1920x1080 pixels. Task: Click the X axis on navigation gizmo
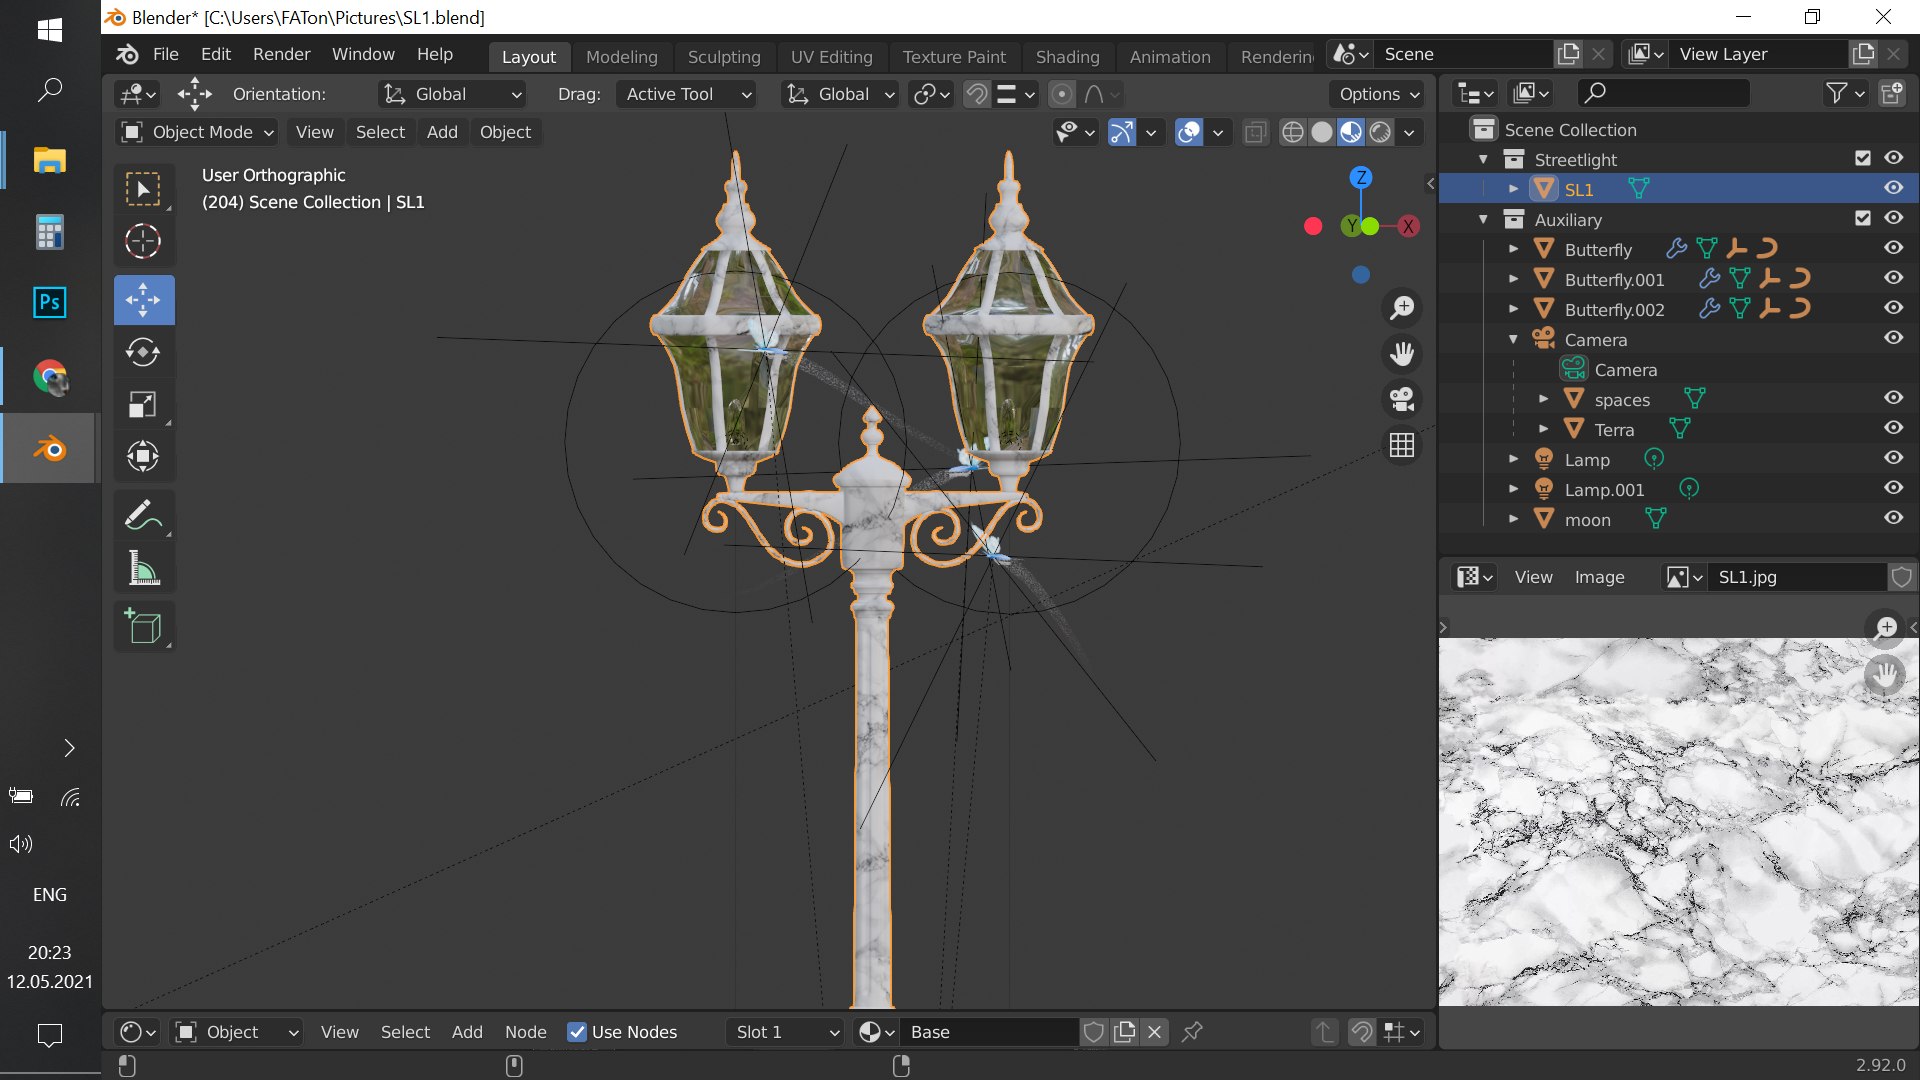pos(1408,226)
